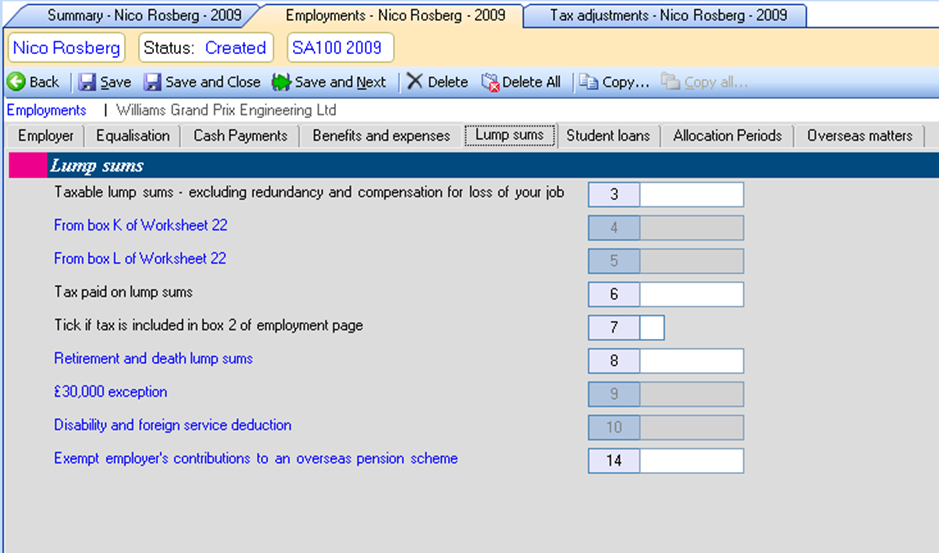Click the disabled box 5 field
The height and width of the screenshot is (553, 939).
[692, 261]
